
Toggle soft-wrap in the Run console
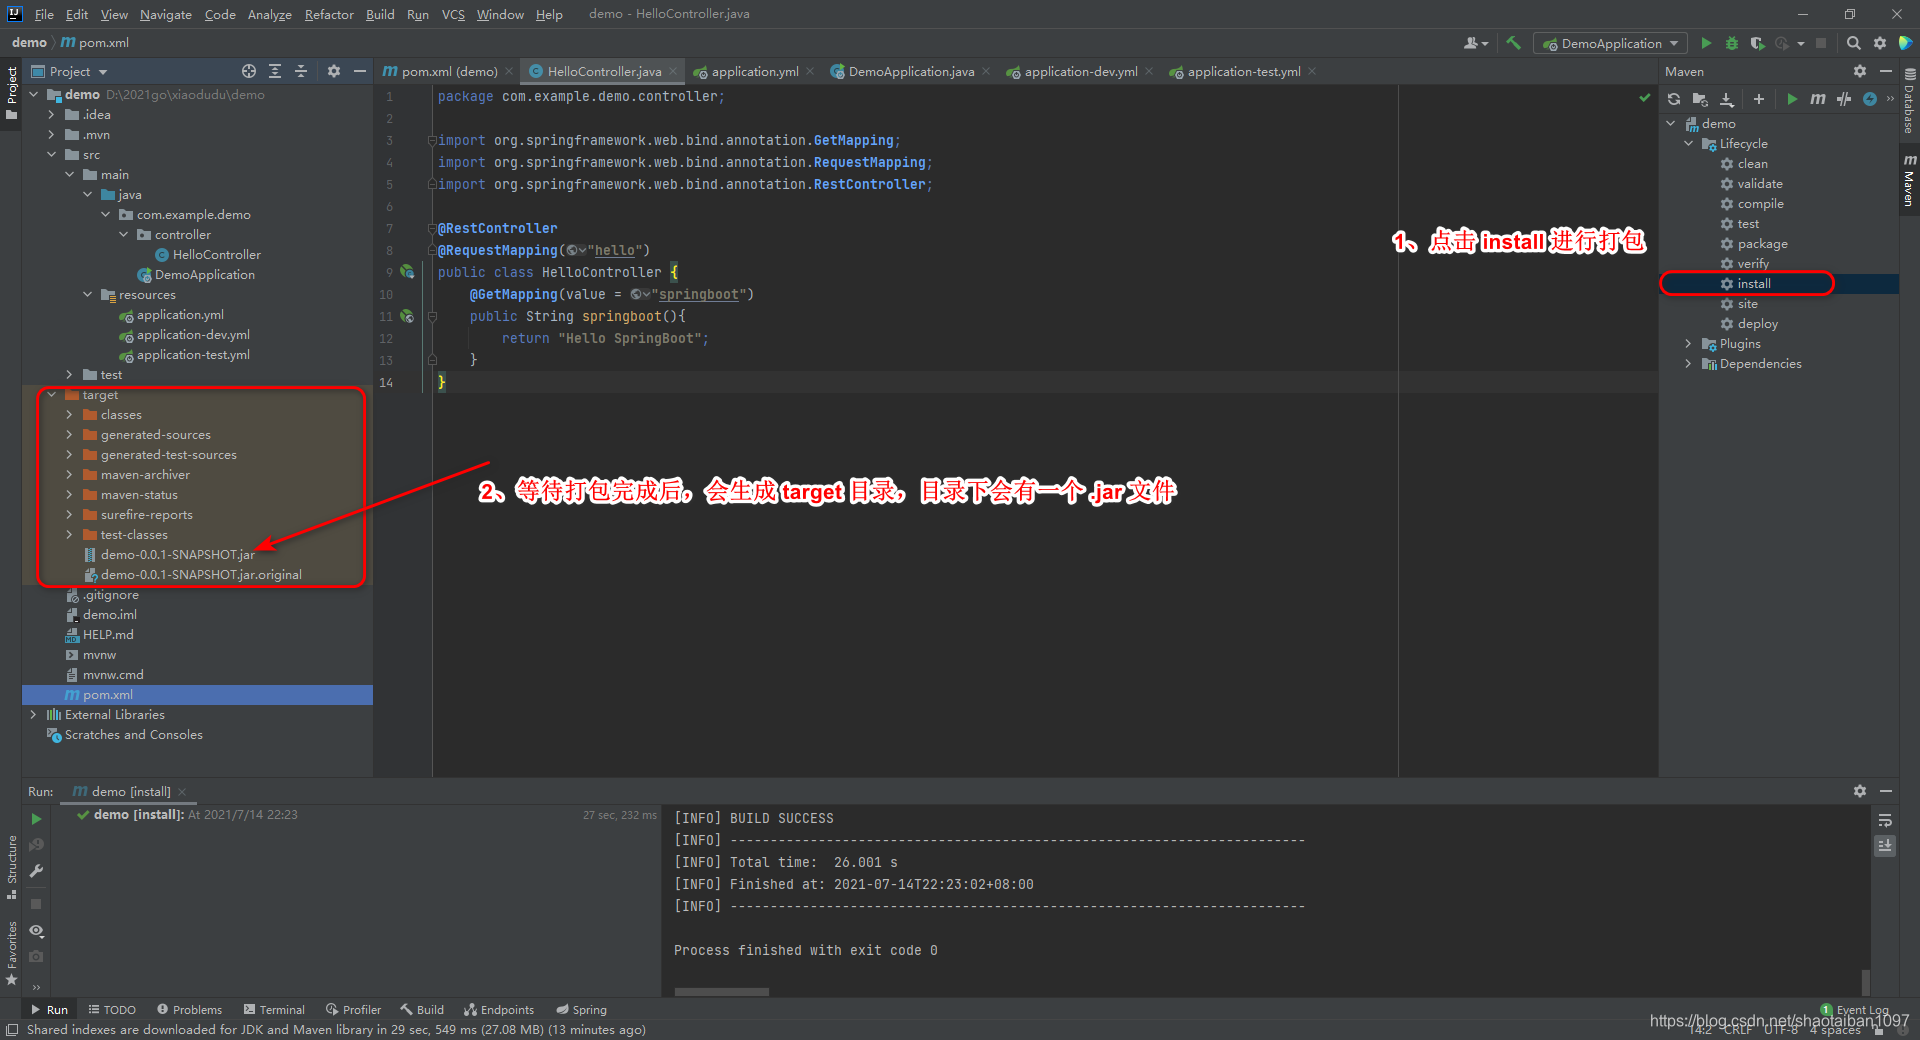click(x=1885, y=820)
